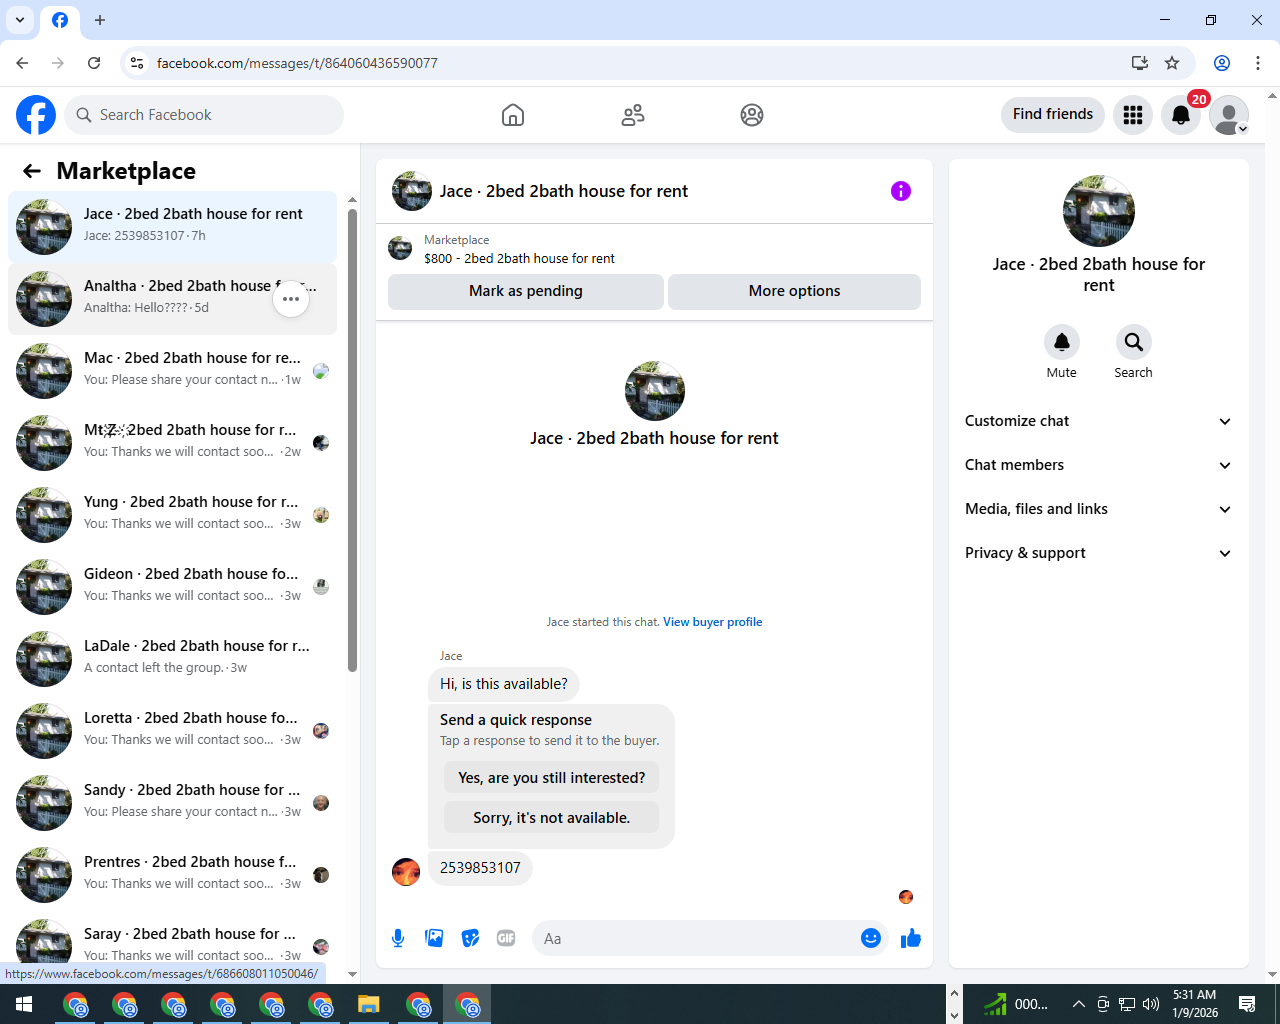This screenshot has height=1024, width=1280.
Task: Open conversation information purple icon
Action: [x=901, y=191]
